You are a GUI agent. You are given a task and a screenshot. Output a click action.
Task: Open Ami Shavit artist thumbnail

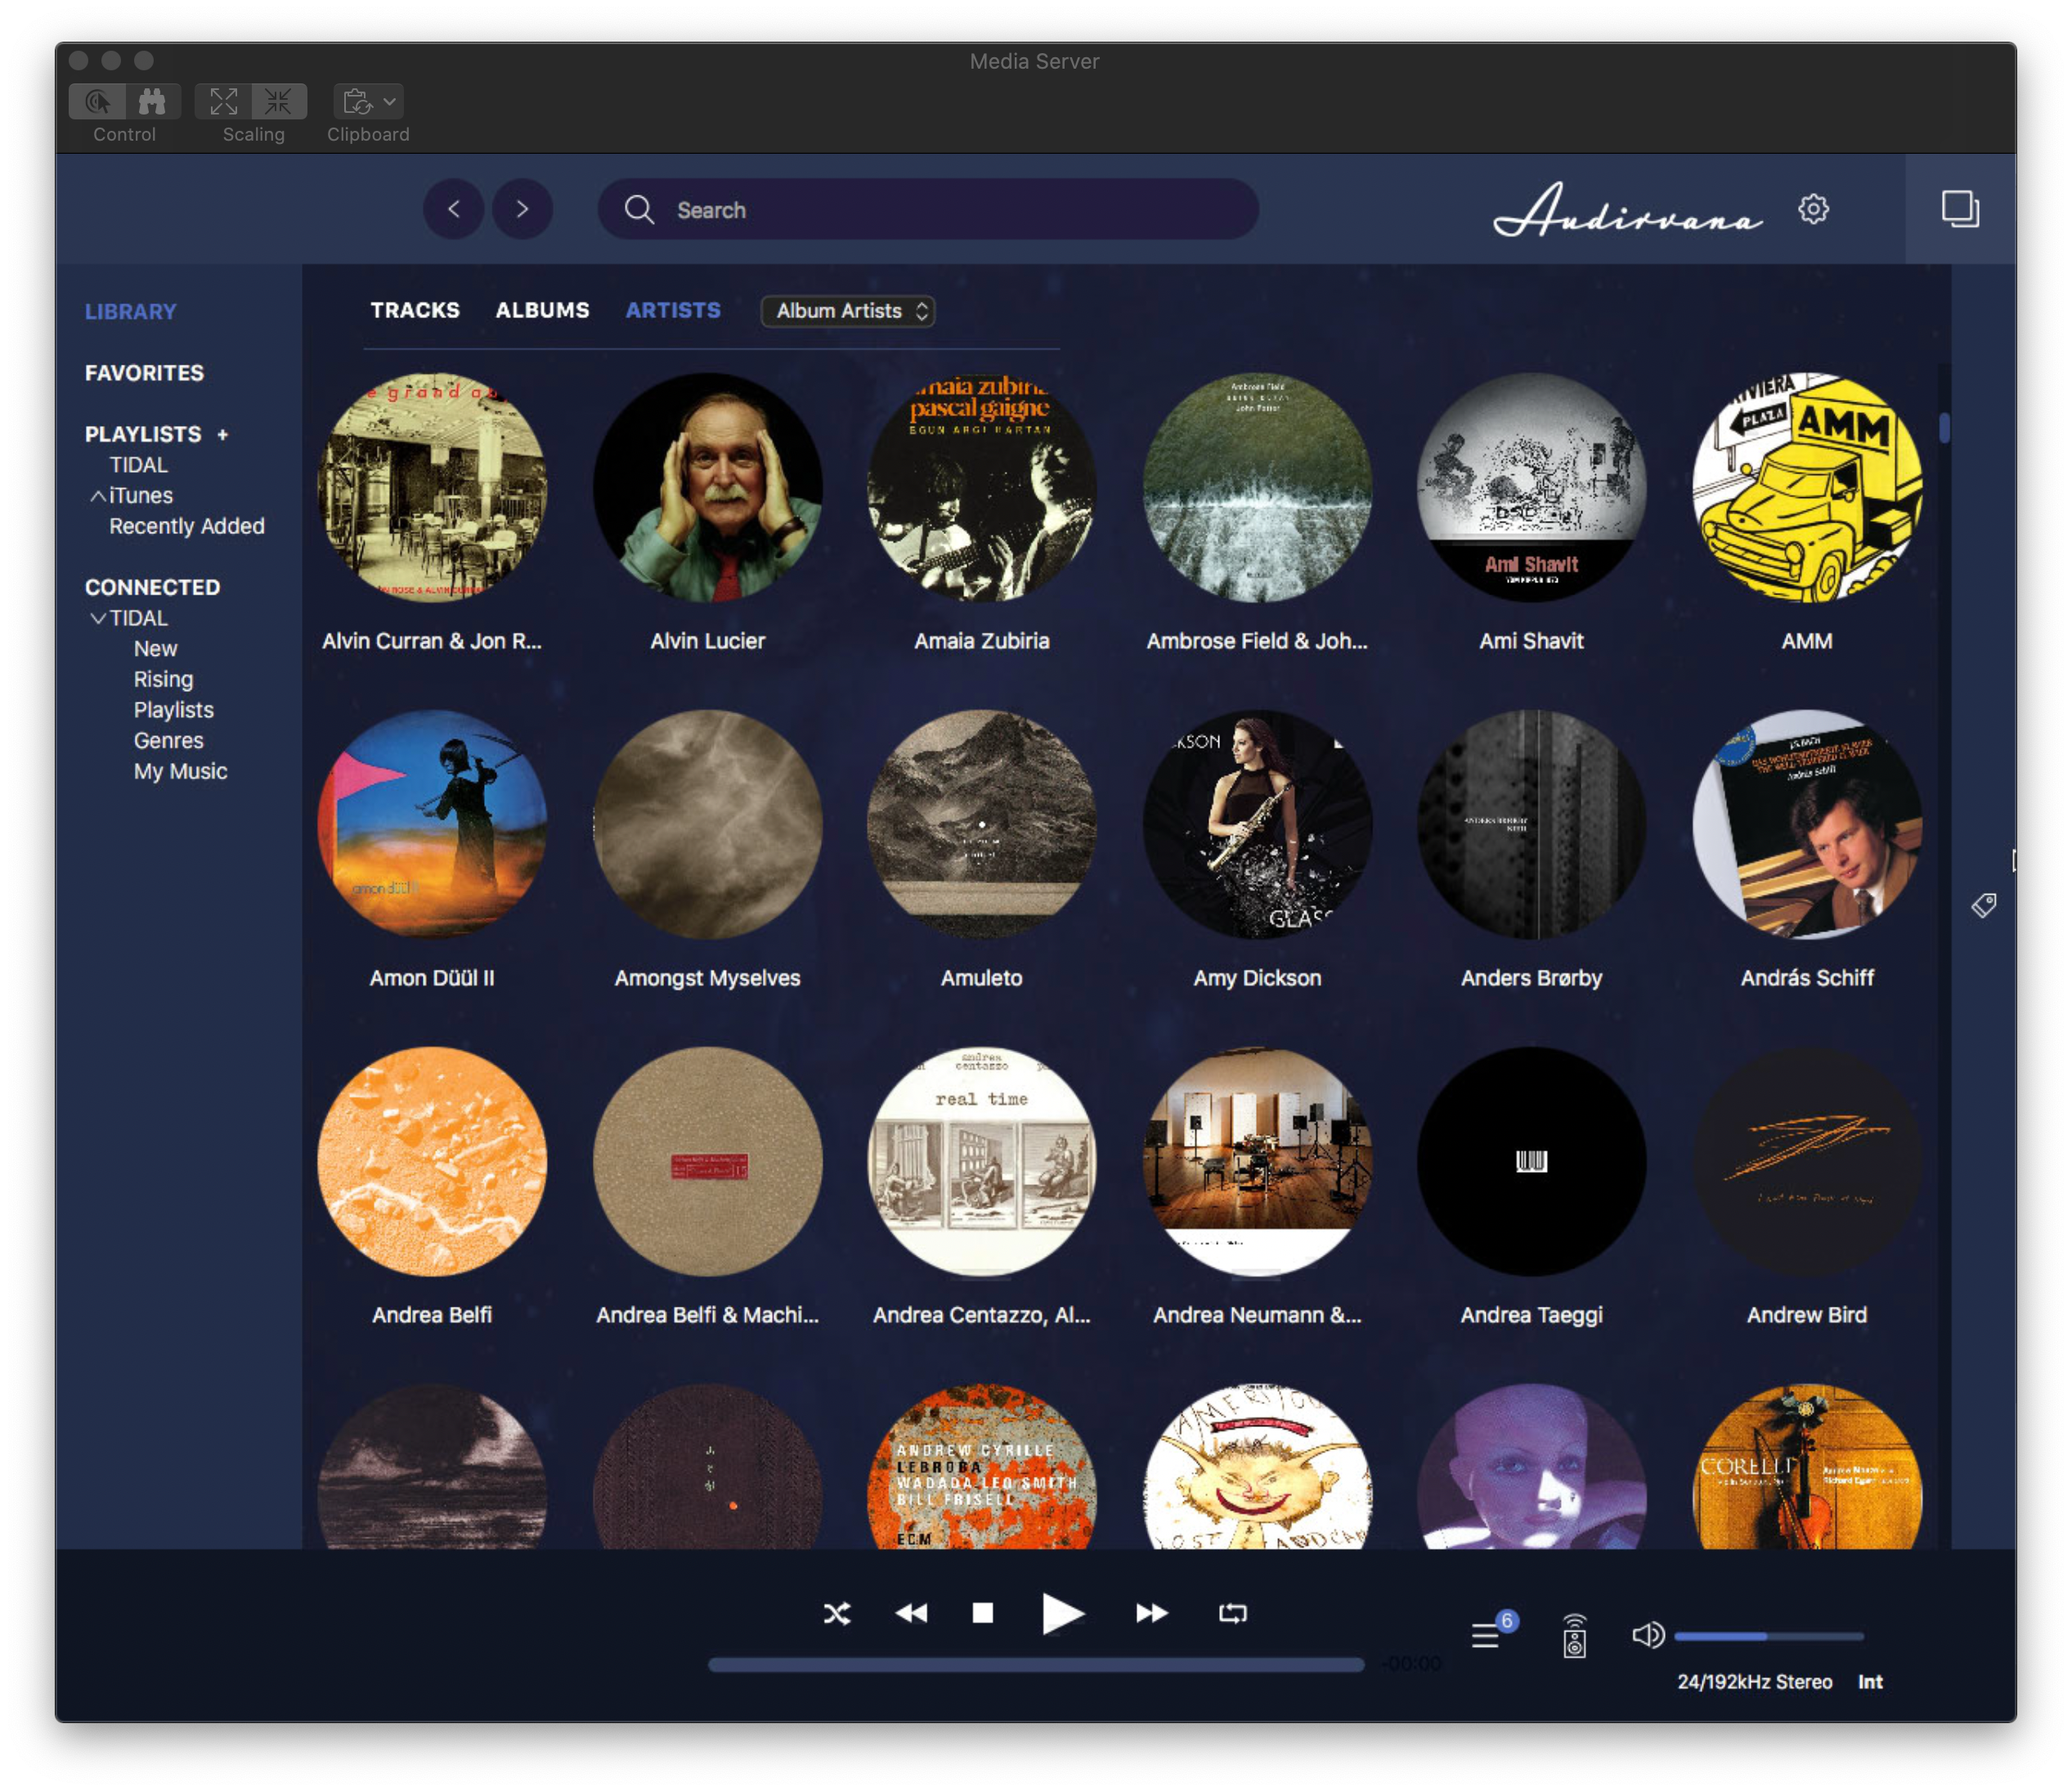[x=1532, y=488]
